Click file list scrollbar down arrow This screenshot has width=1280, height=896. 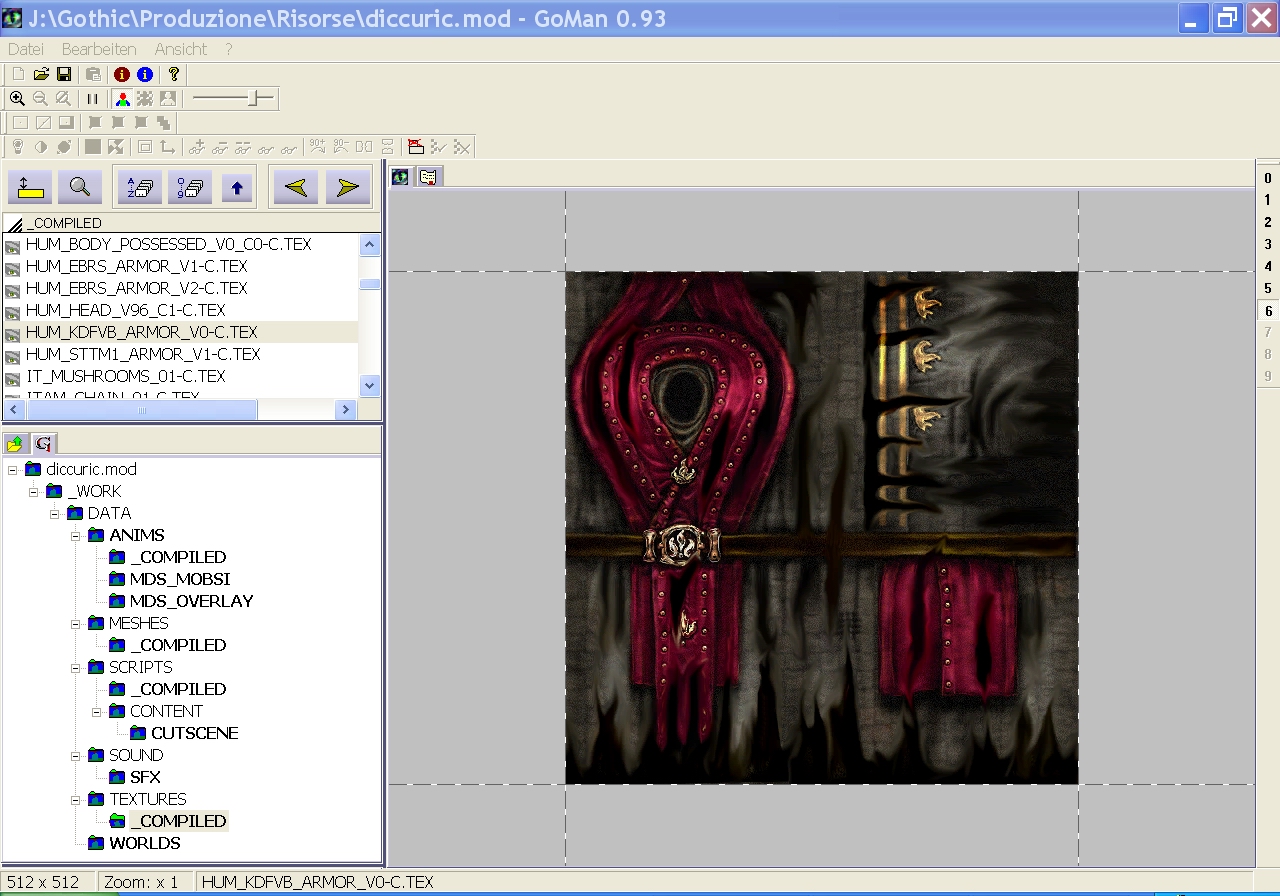370,385
